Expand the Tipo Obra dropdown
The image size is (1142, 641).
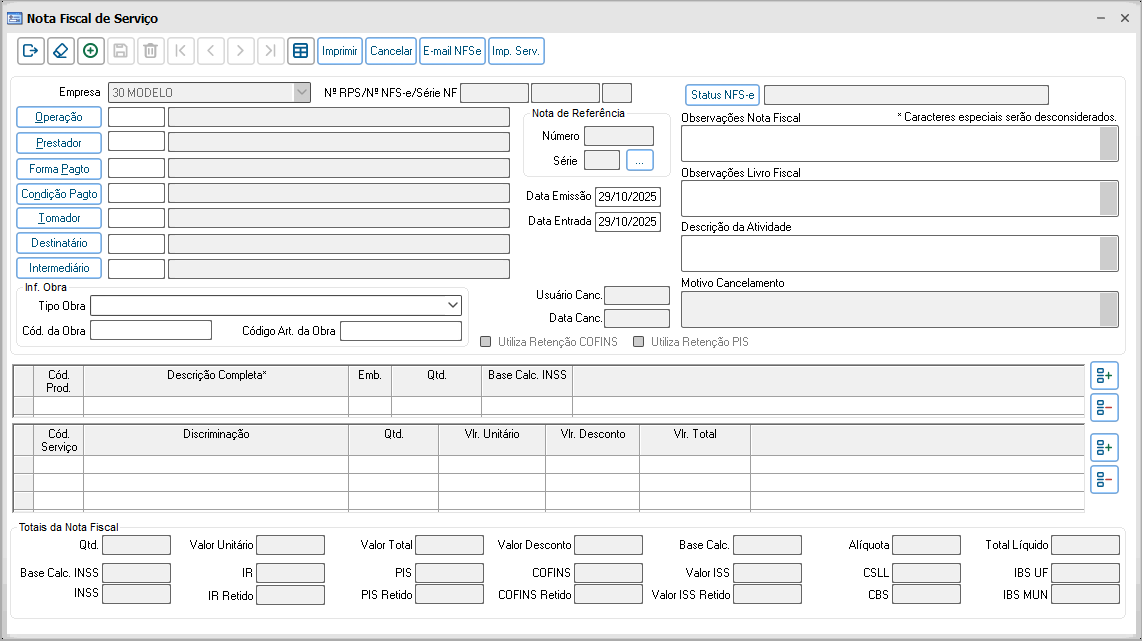[453, 305]
